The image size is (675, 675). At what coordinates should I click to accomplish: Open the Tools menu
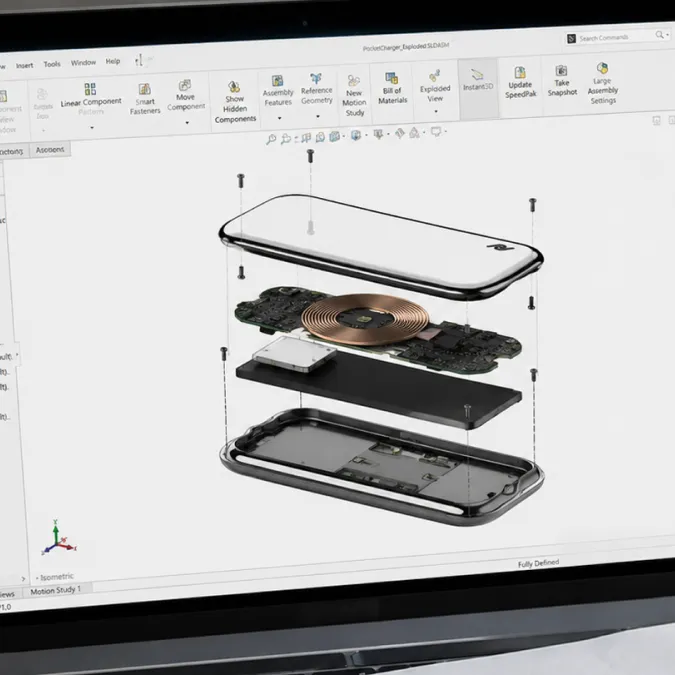tap(52, 64)
